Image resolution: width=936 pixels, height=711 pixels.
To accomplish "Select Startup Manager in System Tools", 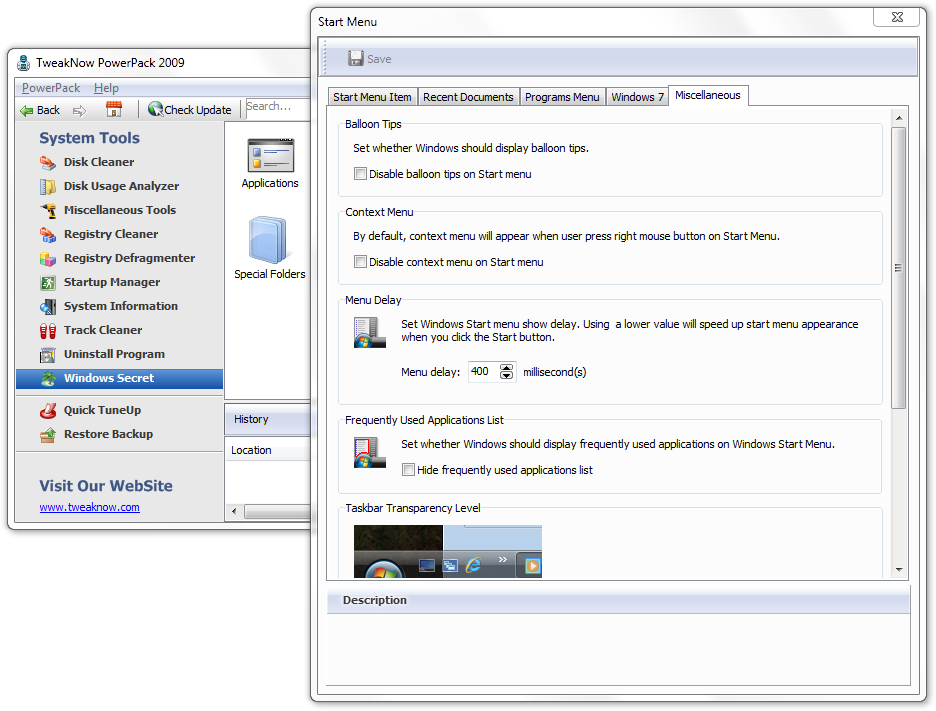I will click(112, 282).
